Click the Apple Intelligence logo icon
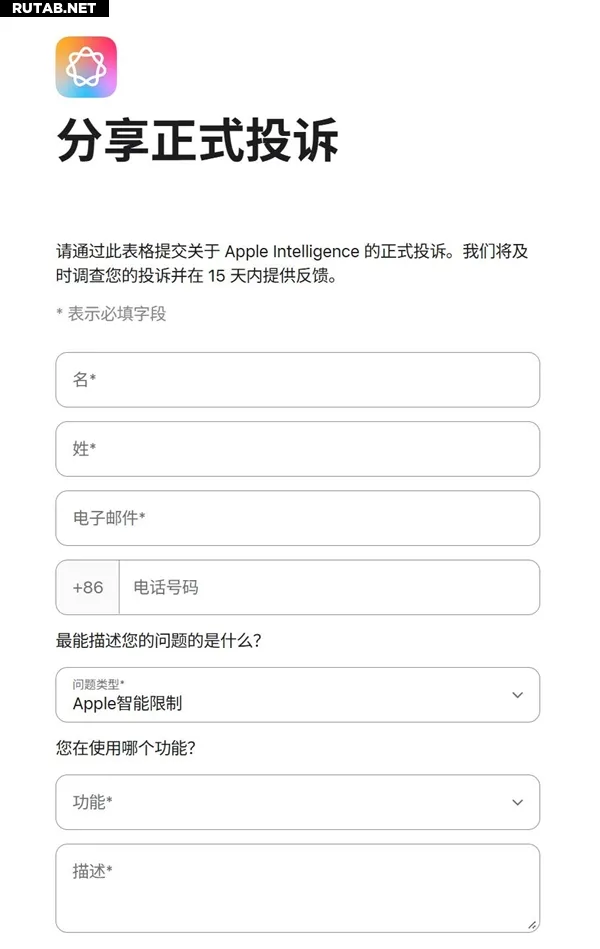600x949 pixels. [x=86, y=67]
